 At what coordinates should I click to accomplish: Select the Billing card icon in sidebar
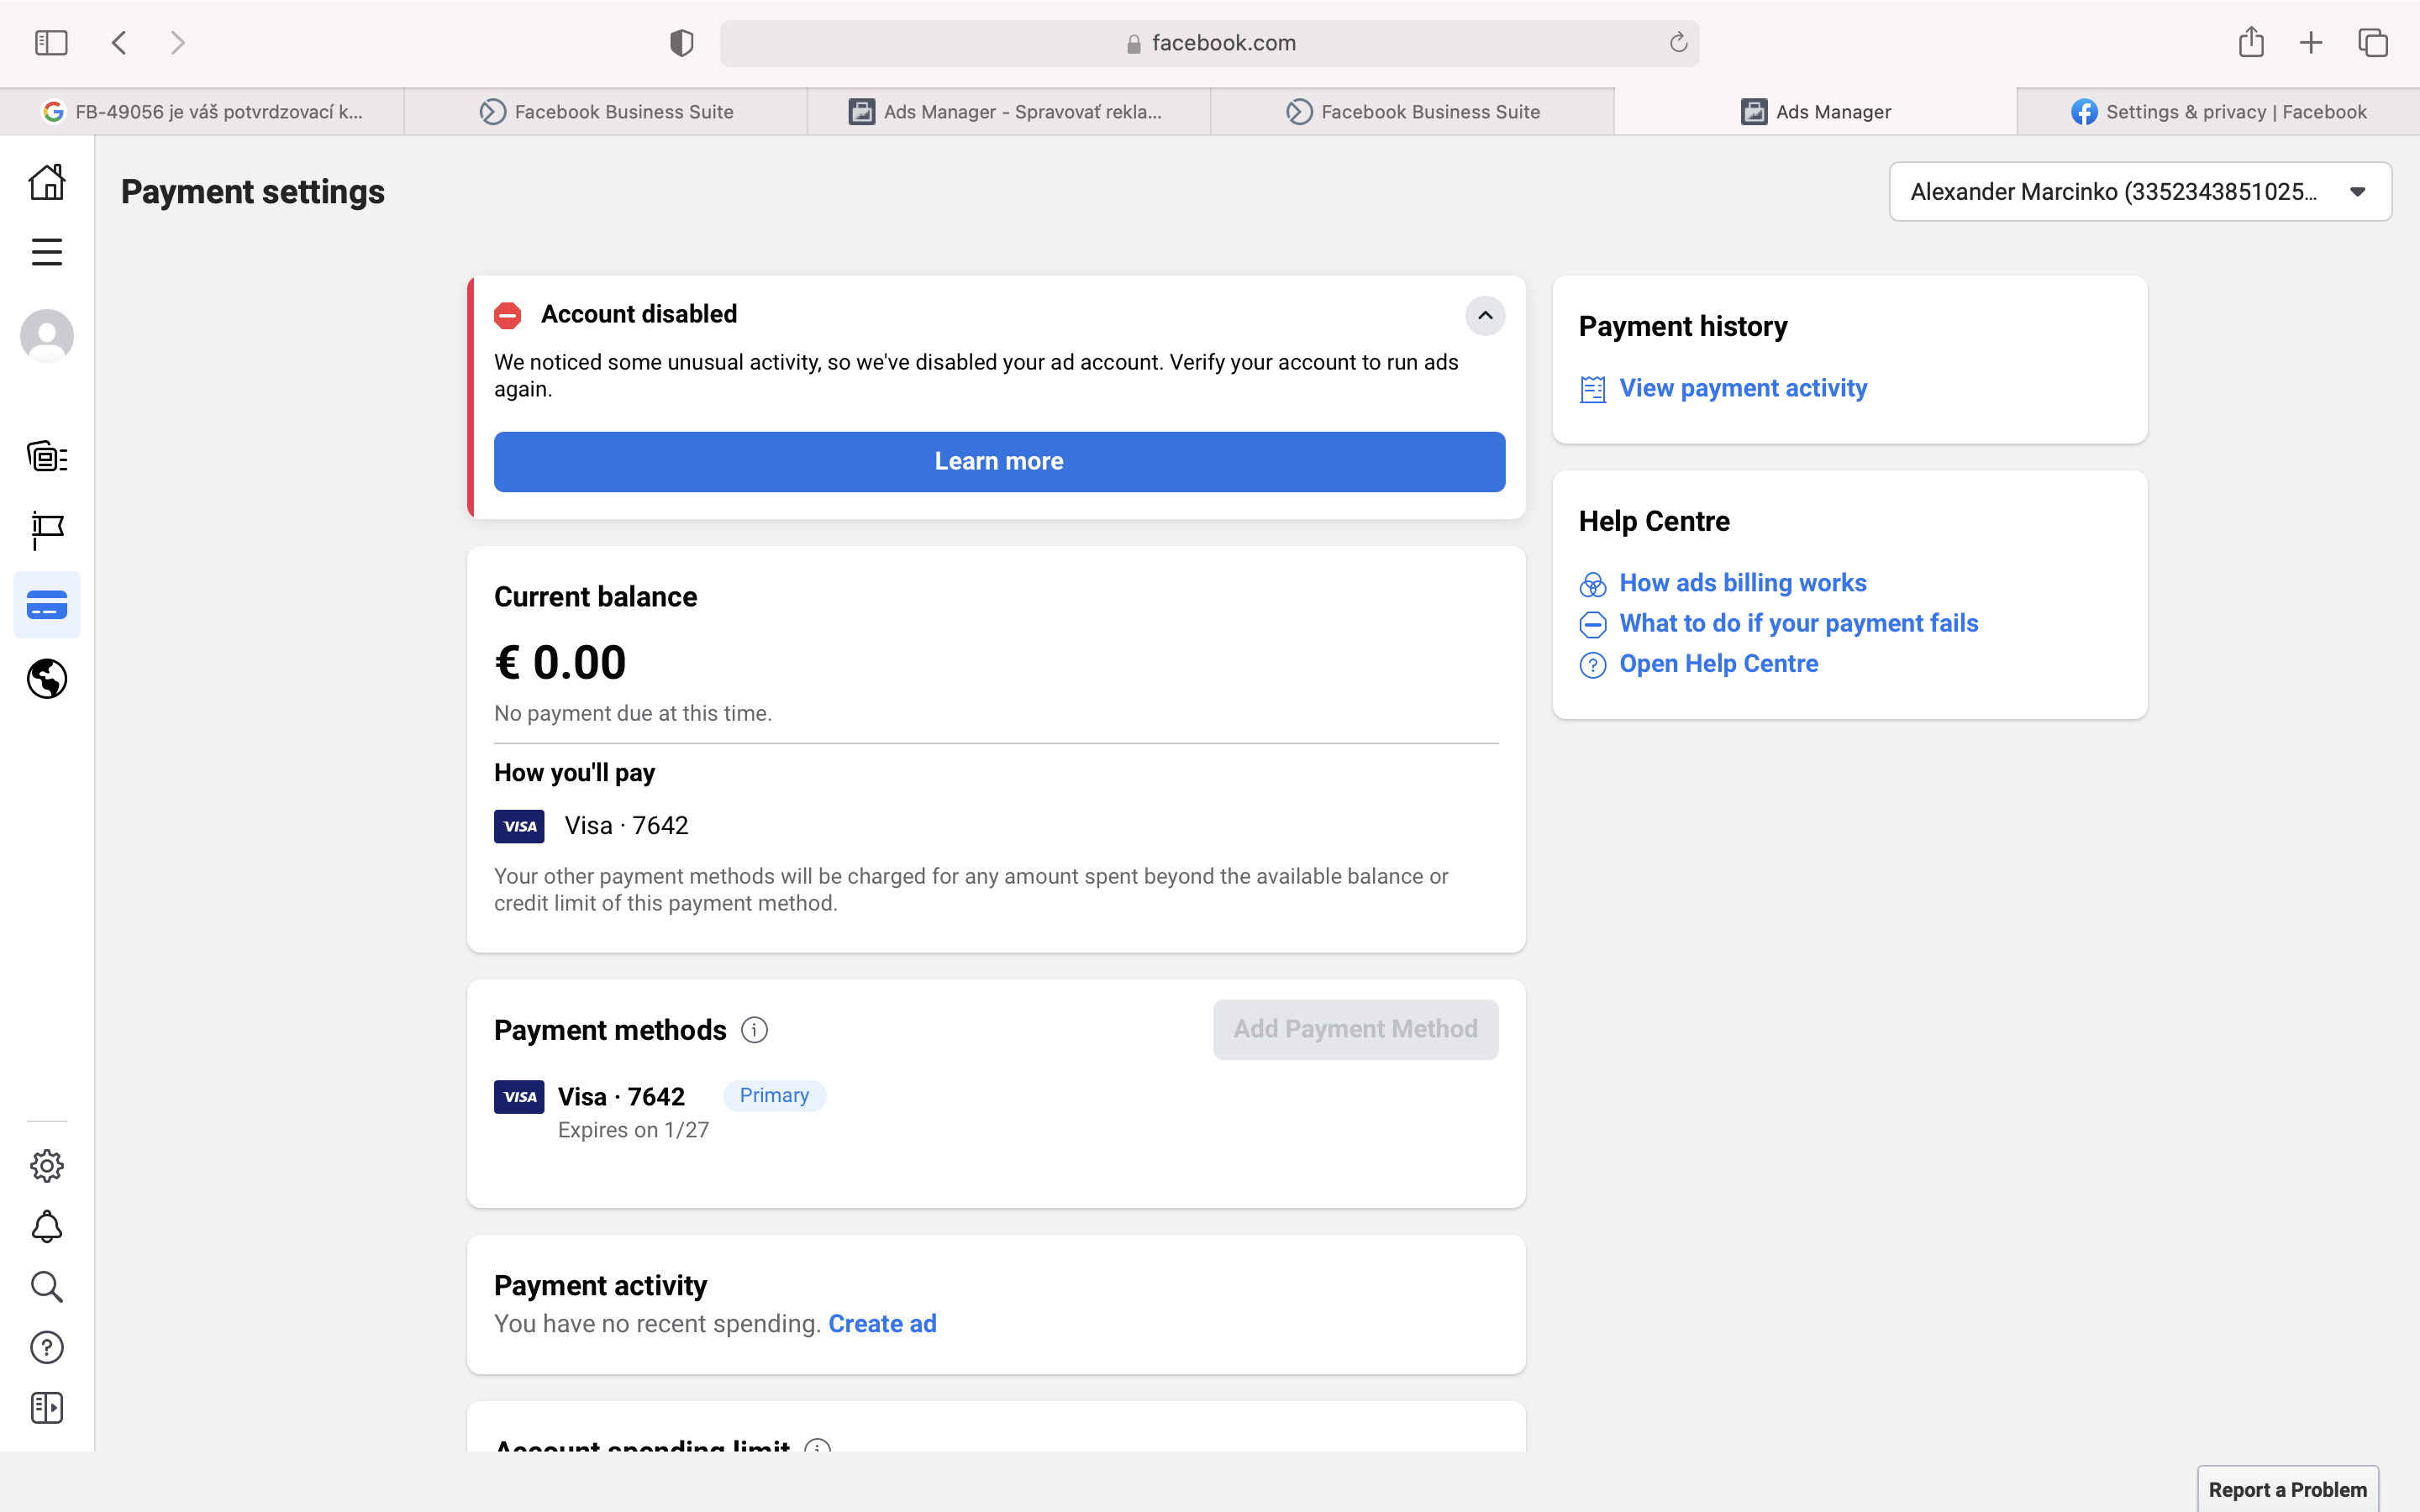pos(47,605)
